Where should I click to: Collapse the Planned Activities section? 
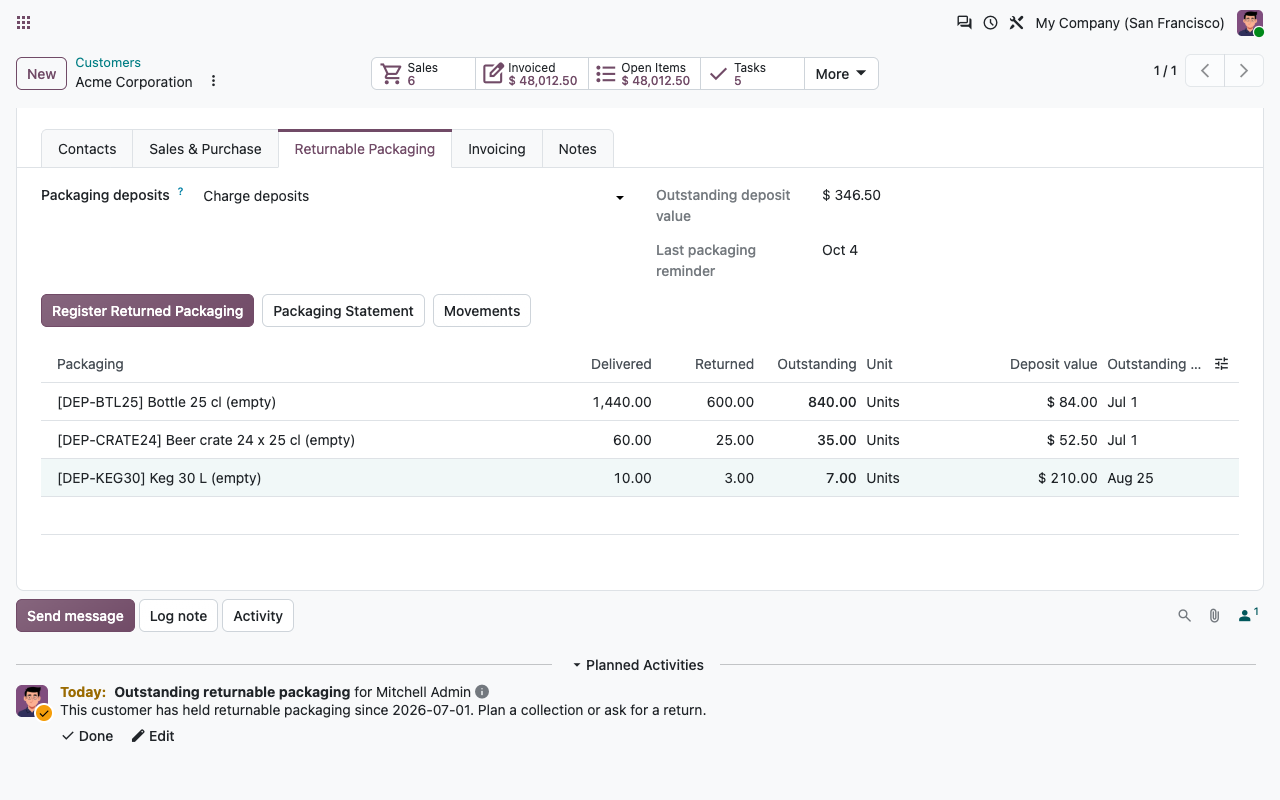point(638,665)
